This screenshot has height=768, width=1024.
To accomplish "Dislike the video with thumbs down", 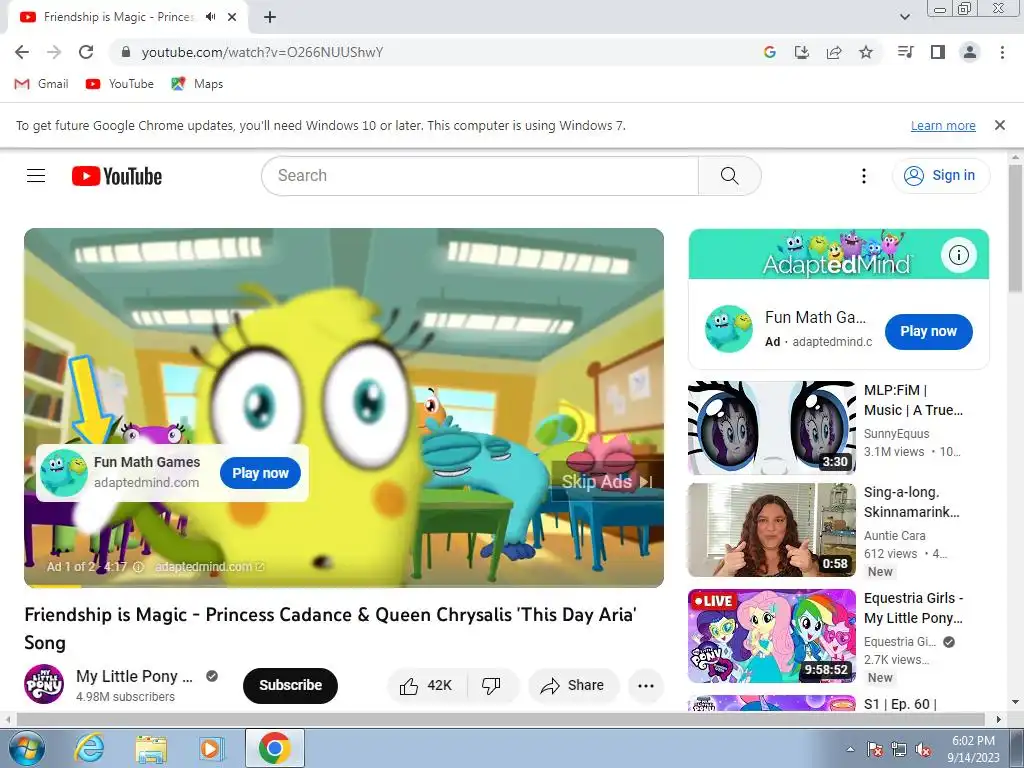I will pos(492,686).
